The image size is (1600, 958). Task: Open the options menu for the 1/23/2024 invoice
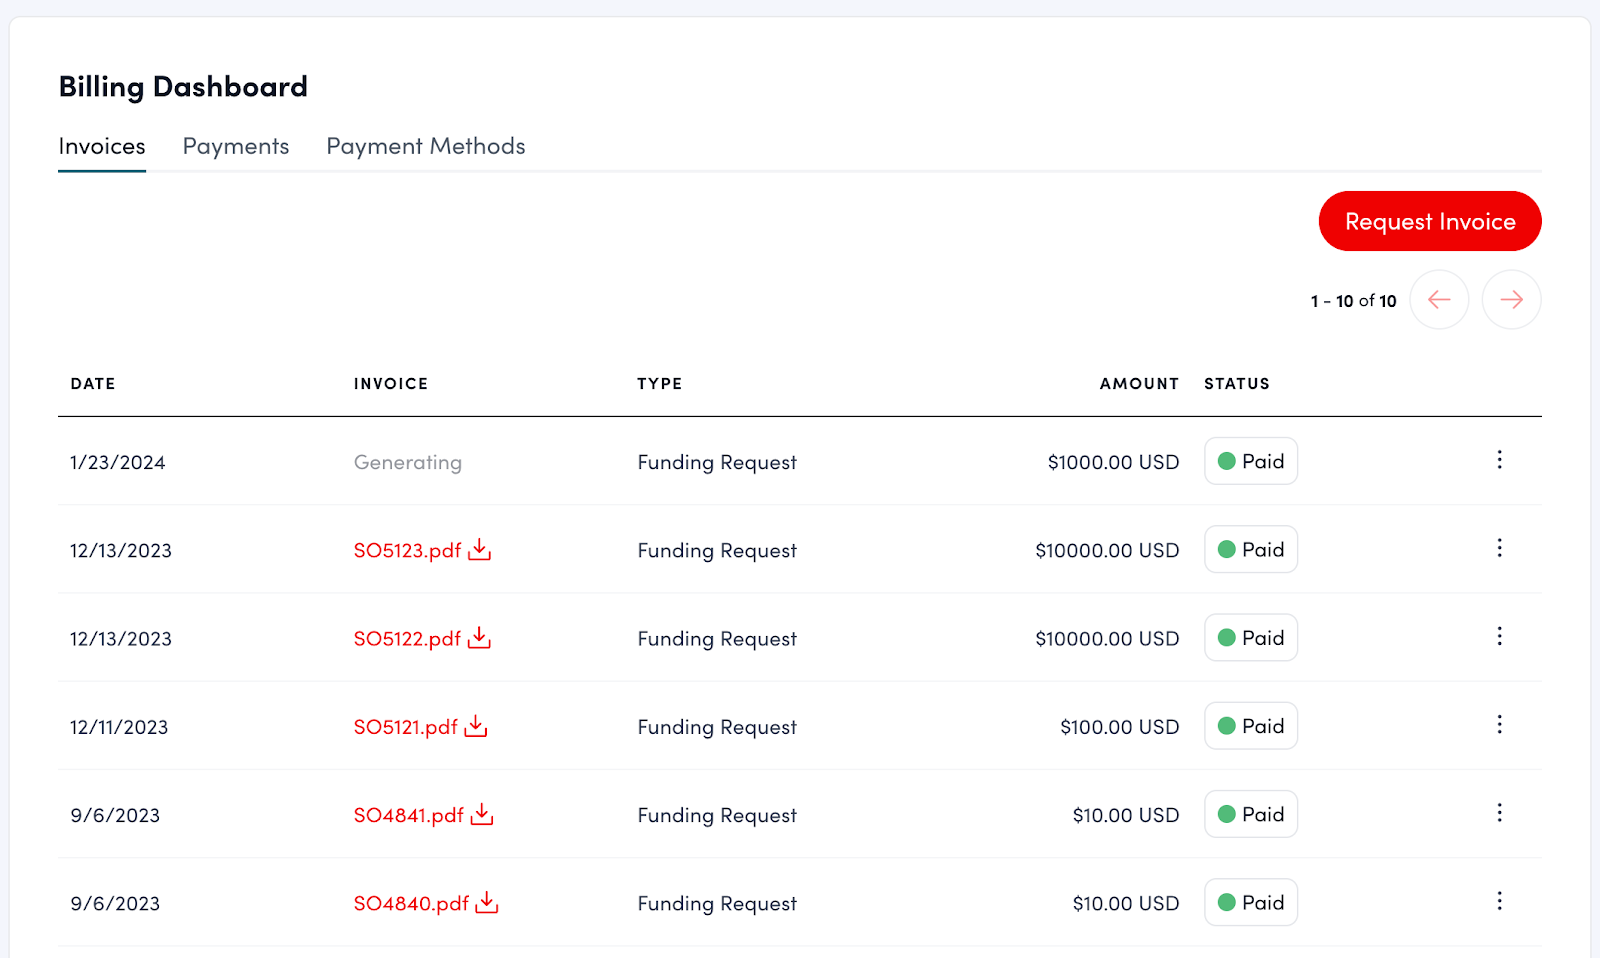click(x=1499, y=460)
